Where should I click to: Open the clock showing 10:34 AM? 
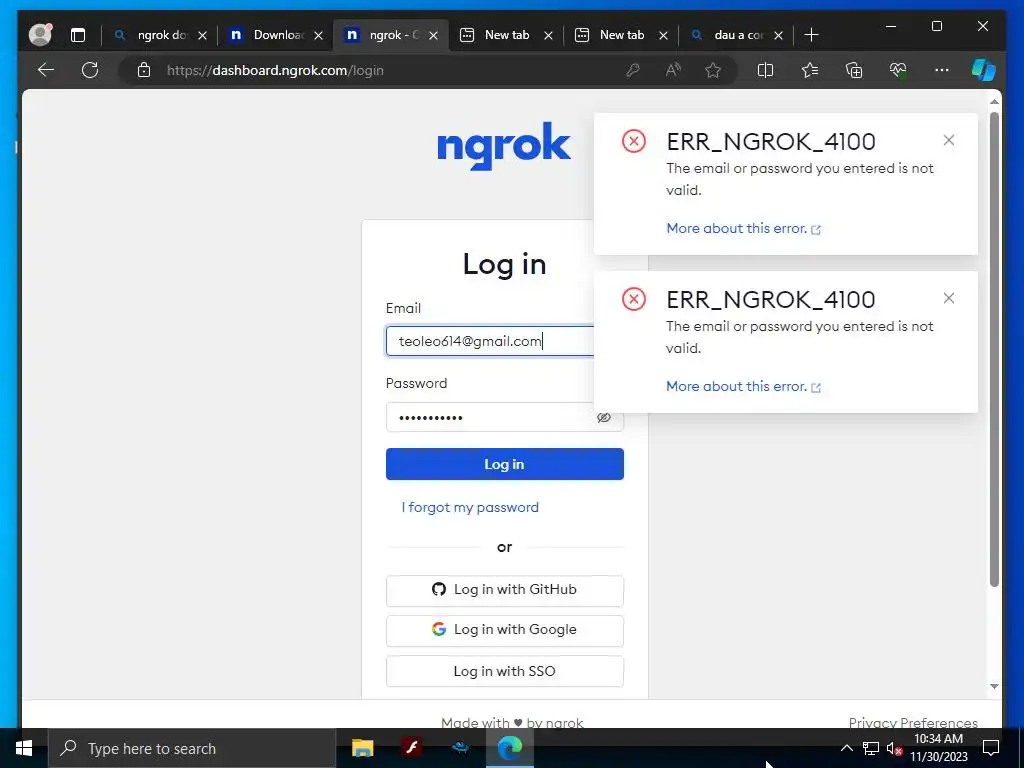pos(938,748)
